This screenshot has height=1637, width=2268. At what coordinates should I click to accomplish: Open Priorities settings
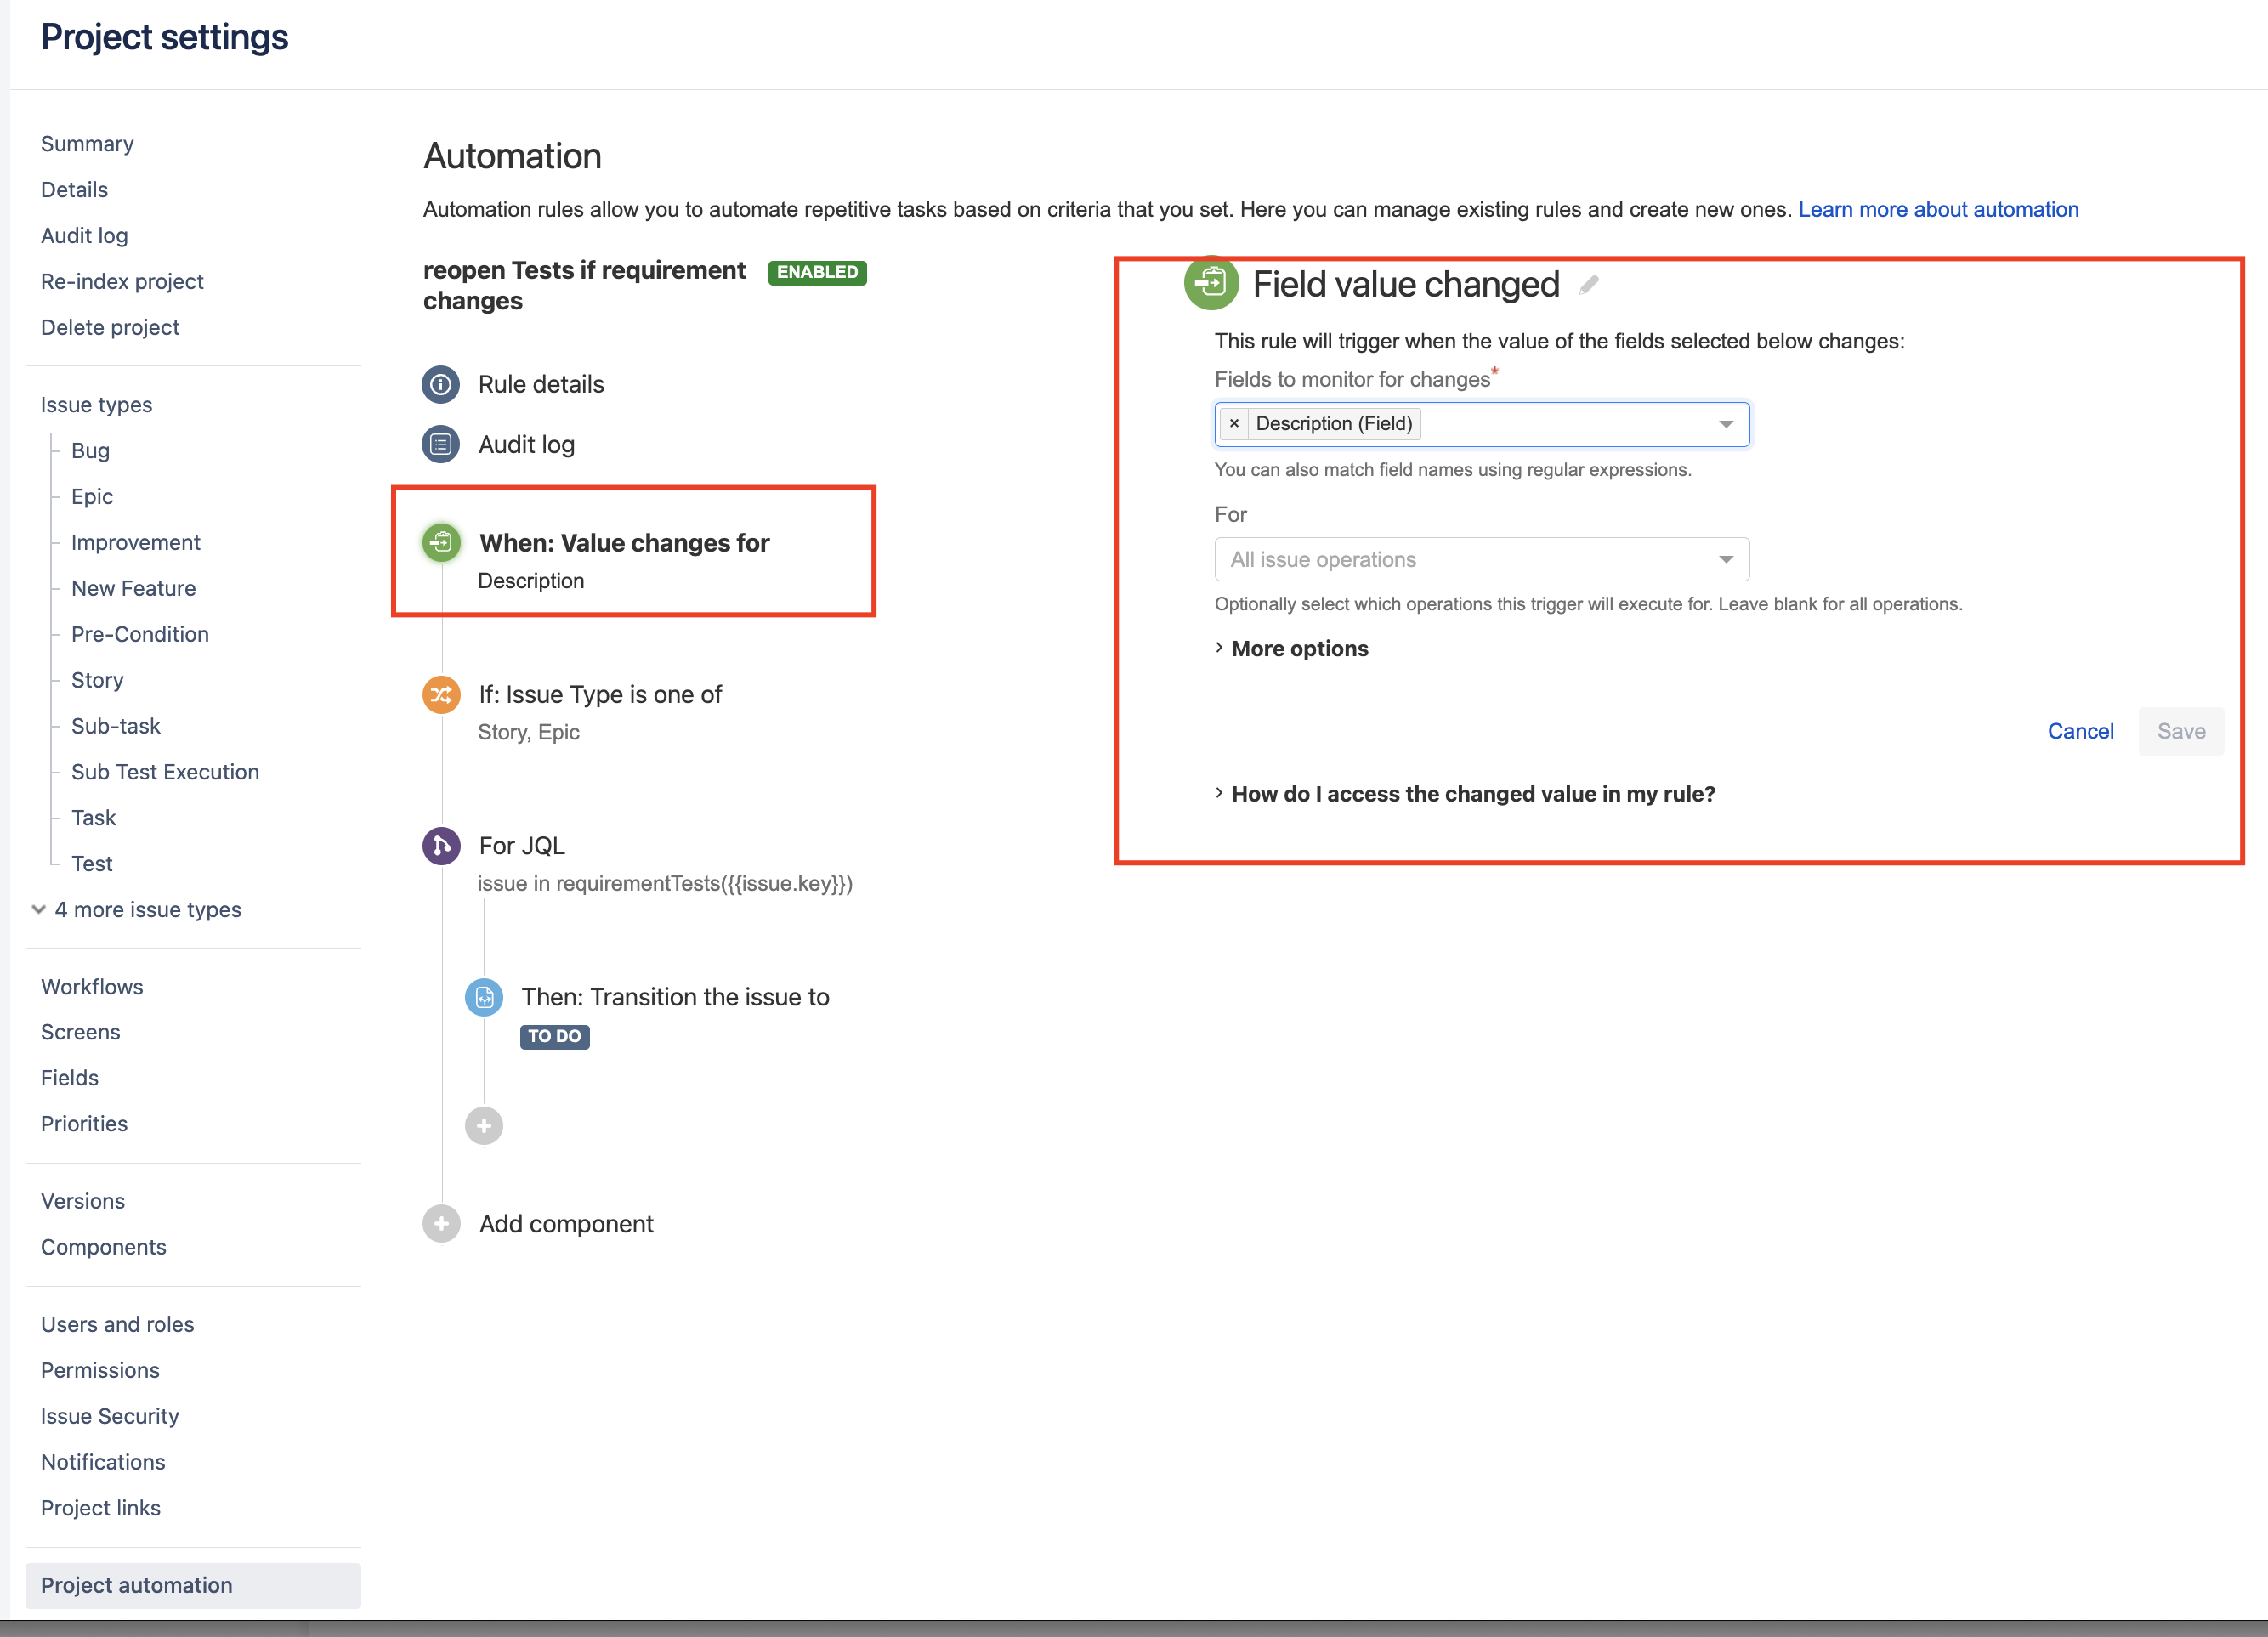tap(84, 1125)
